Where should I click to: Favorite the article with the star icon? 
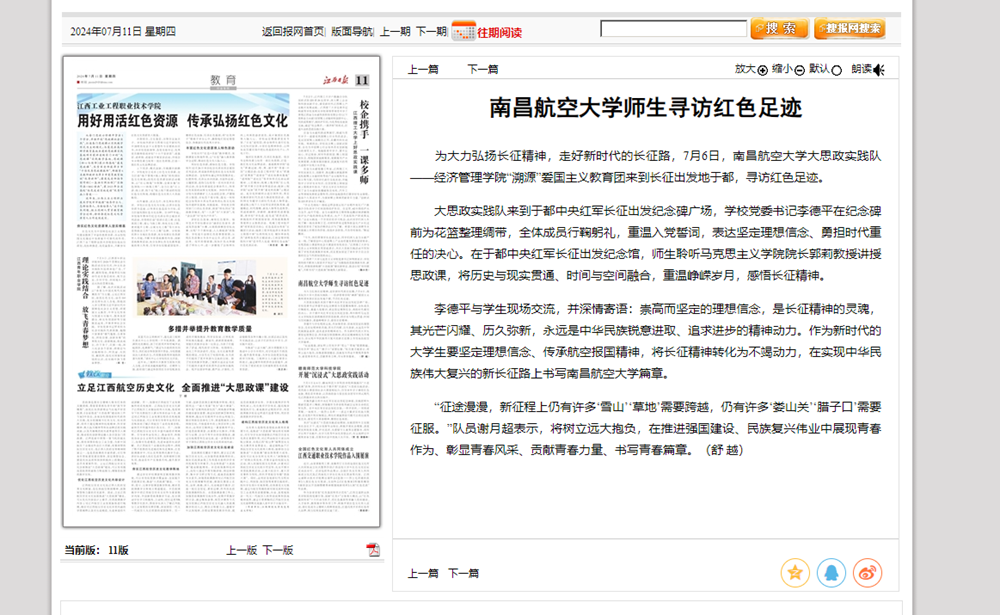pyautogui.click(x=795, y=573)
